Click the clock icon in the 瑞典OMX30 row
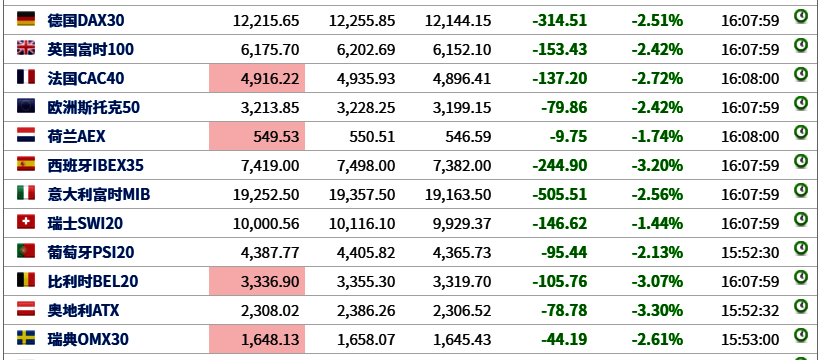823x360 pixels. click(x=800, y=335)
